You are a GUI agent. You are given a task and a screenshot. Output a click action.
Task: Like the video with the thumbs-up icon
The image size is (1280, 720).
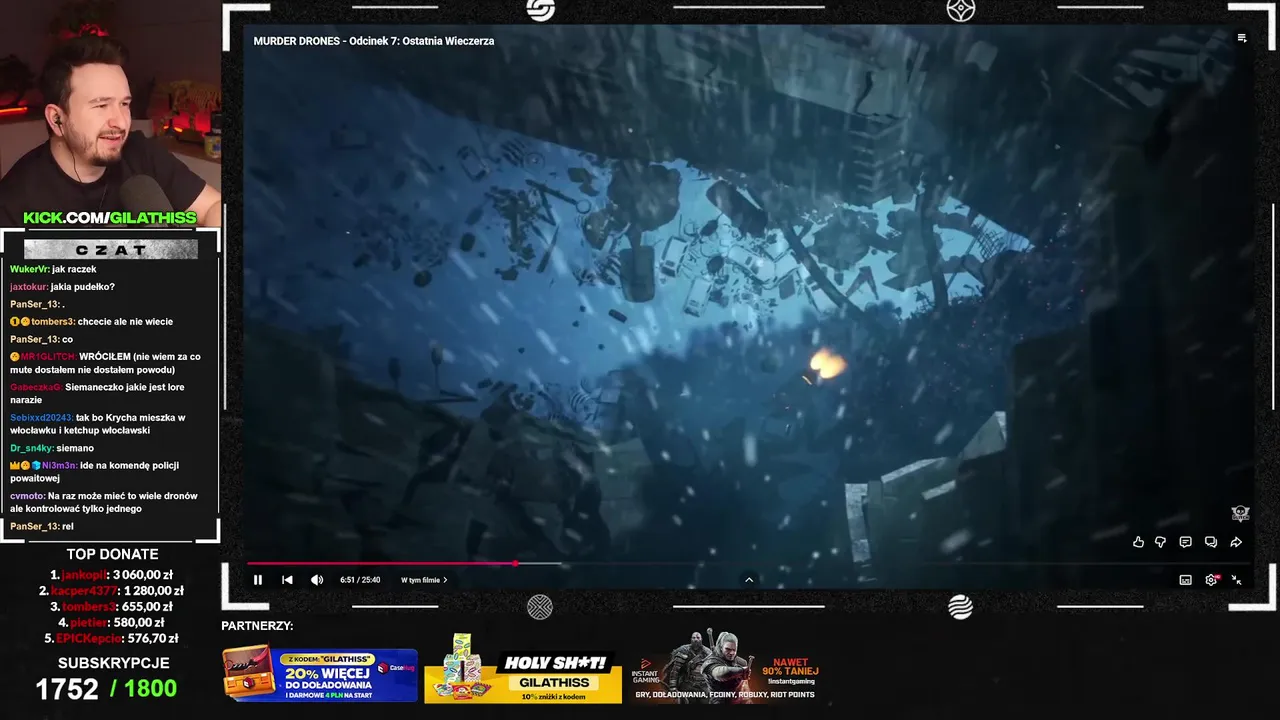coord(1138,542)
